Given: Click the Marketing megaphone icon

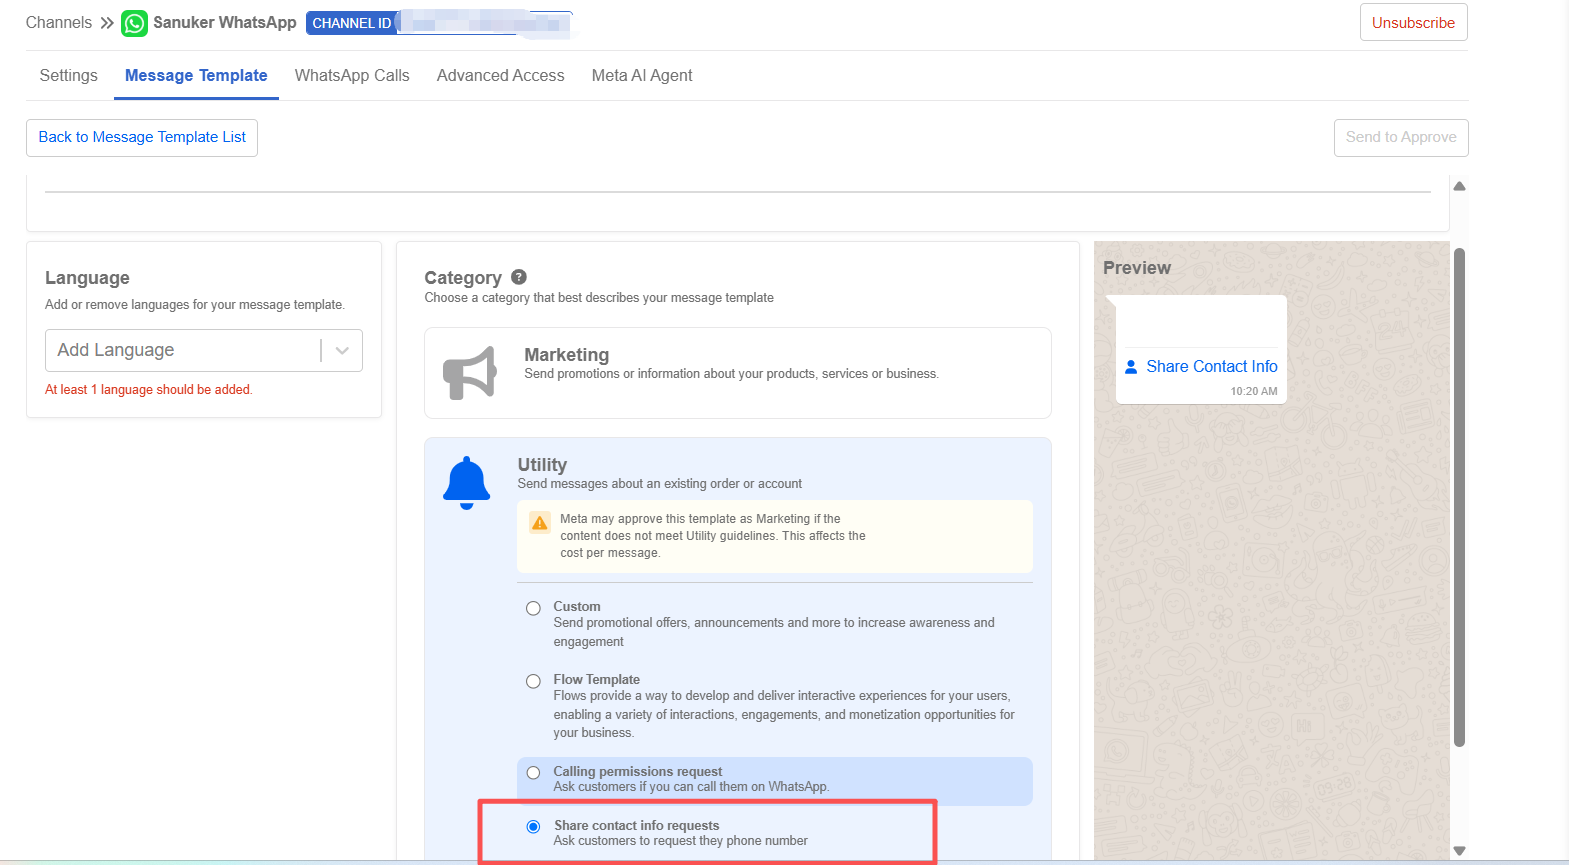Looking at the screenshot, I should (470, 373).
